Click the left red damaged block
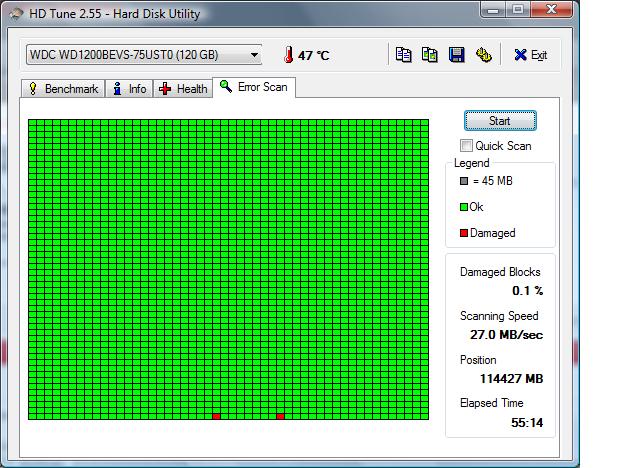This screenshot has width=640, height=468. (216, 416)
